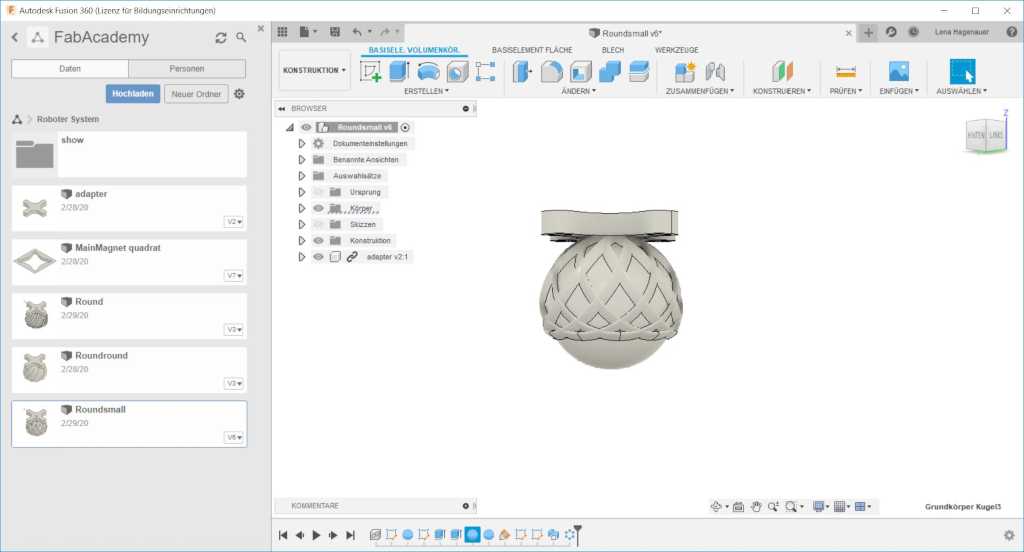Click the rectangular pattern tool icon
1024x552 pixels.
[485, 71]
